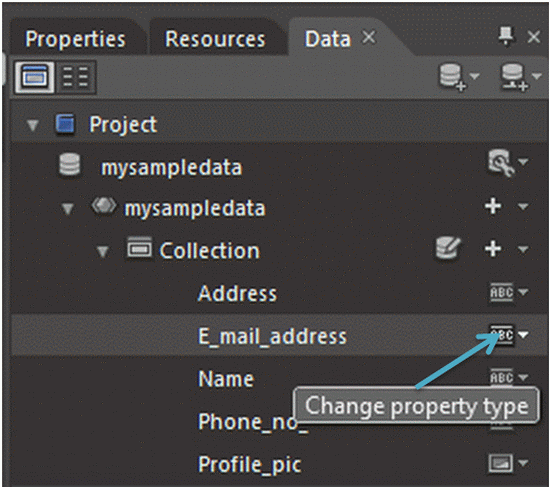Click the ABC type icon for Address
The width and height of the screenshot is (550, 487).
[502, 292]
